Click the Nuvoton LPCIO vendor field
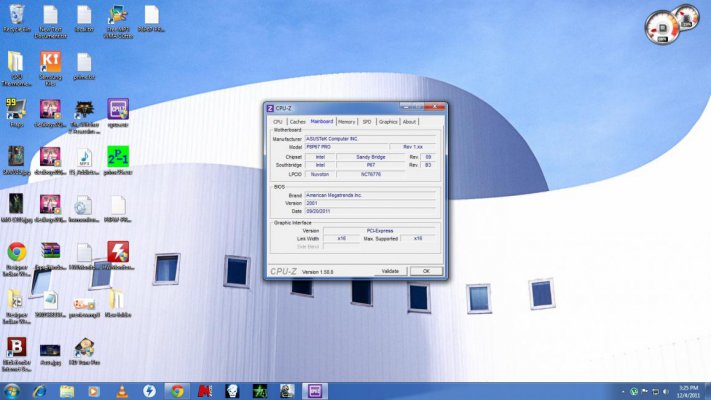 (x=320, y=174)
